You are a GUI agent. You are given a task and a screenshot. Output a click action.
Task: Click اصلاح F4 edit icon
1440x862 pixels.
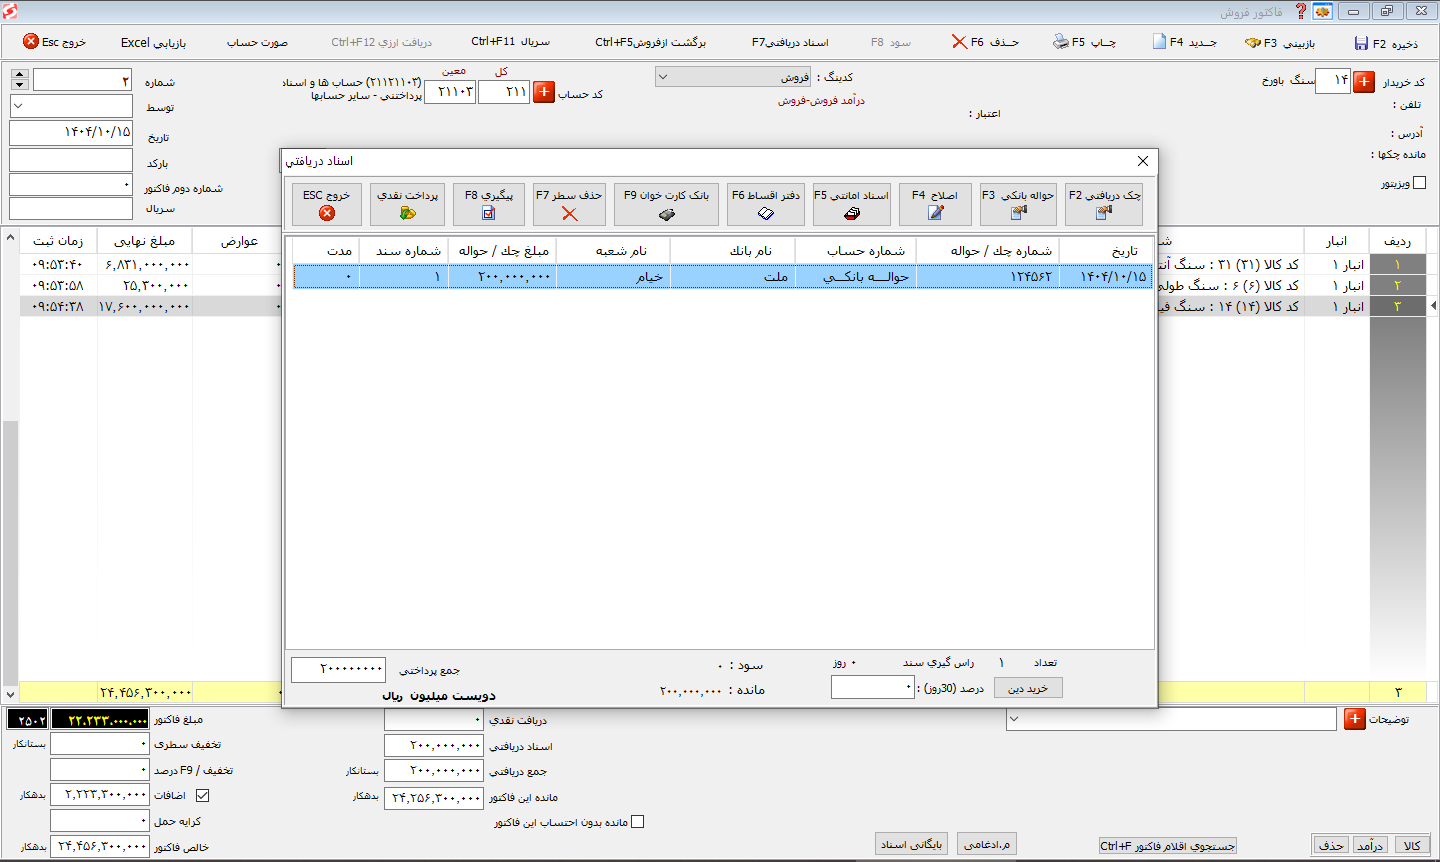935,212
